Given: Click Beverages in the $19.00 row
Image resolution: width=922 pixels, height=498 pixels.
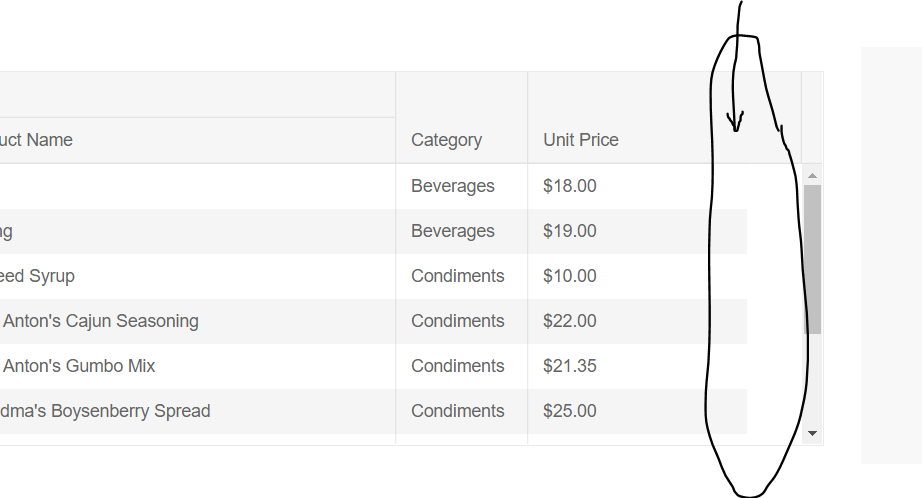Looking at the screenshot, I should click(453, 231).
